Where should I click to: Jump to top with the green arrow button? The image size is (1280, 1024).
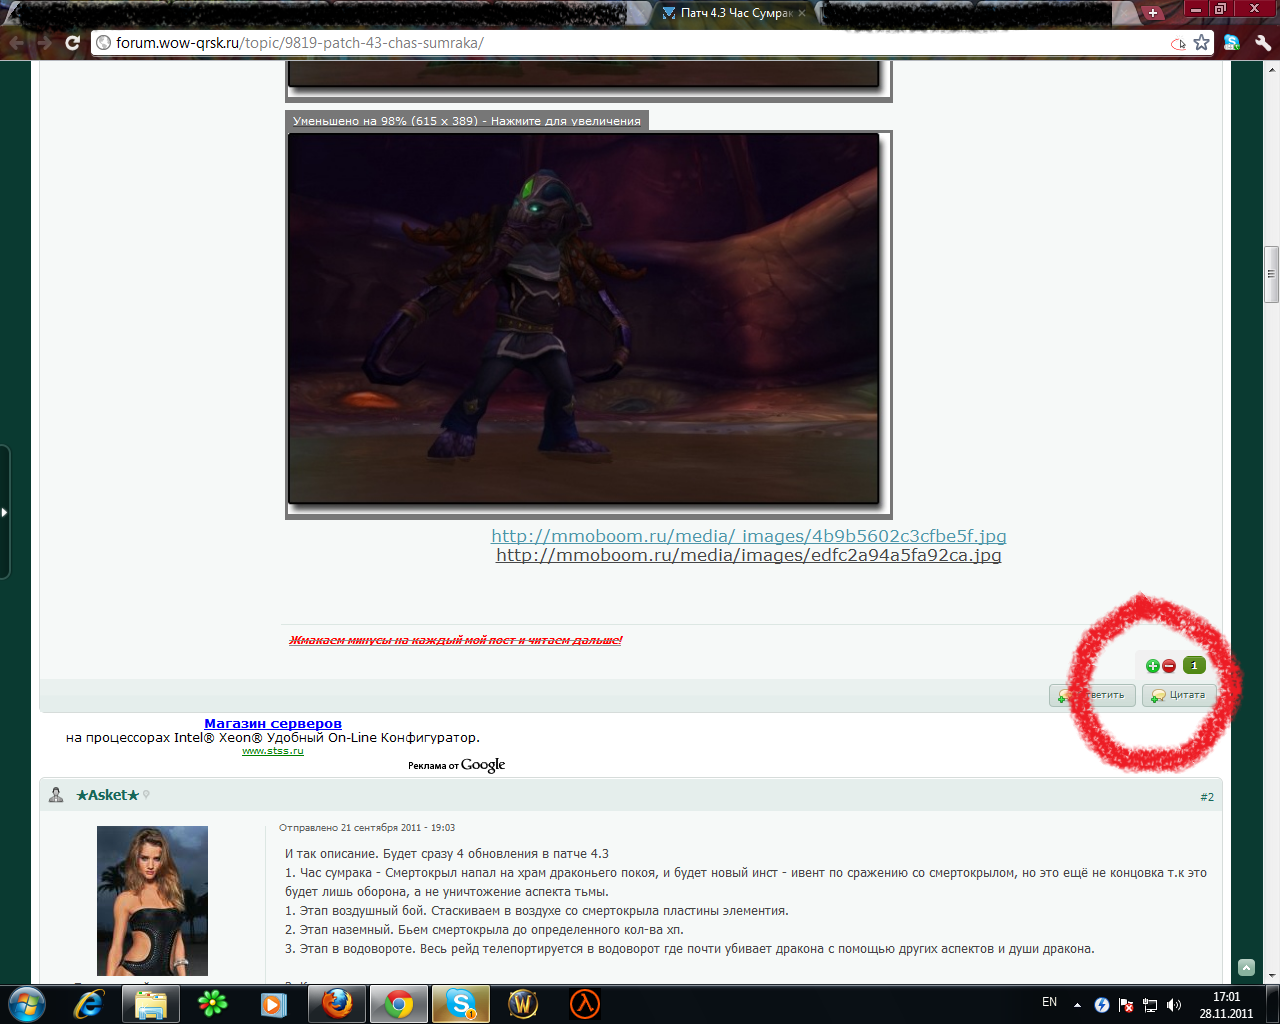1246,968
